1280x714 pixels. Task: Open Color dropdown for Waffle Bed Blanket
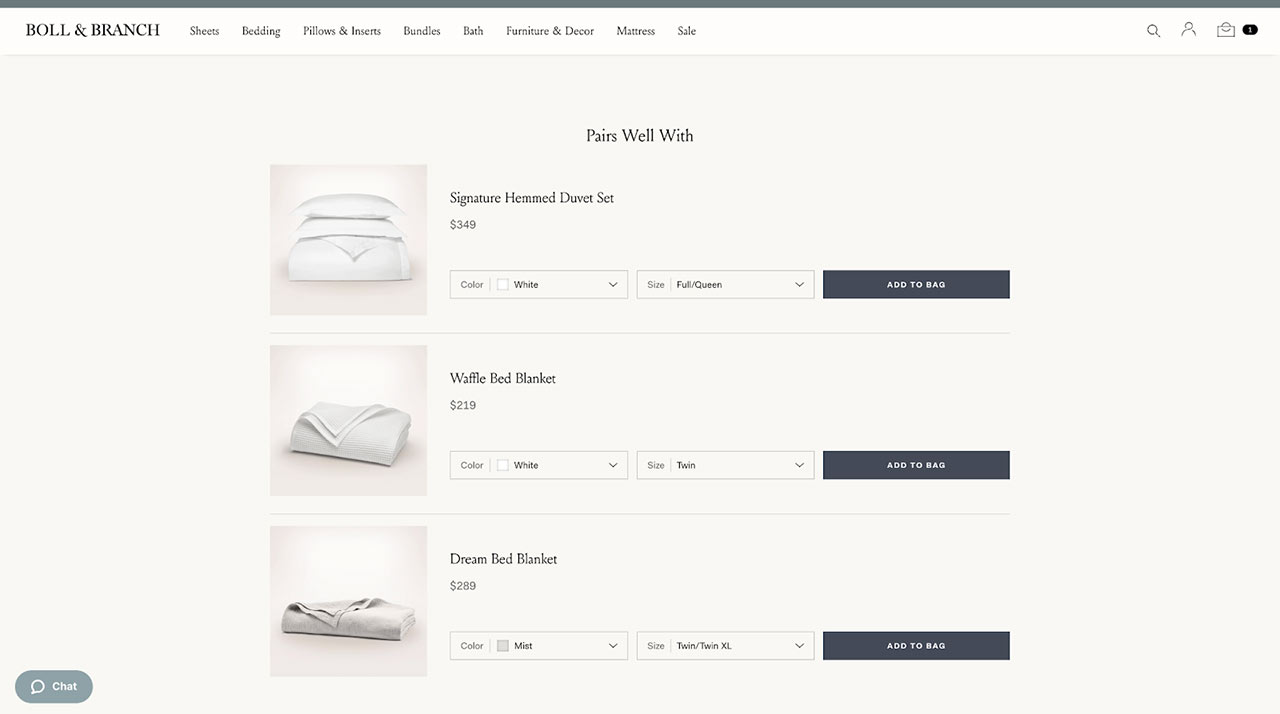(539, 465)
